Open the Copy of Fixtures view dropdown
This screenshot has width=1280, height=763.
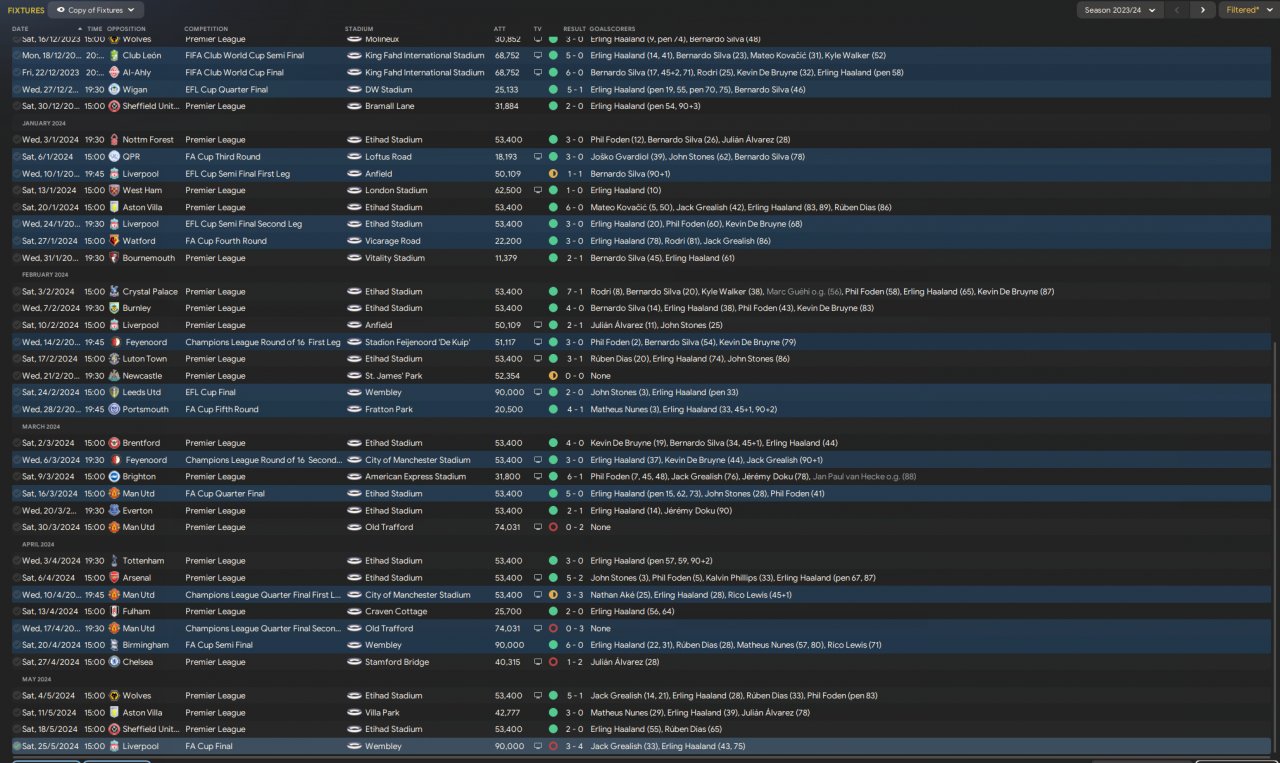point(95,10)
